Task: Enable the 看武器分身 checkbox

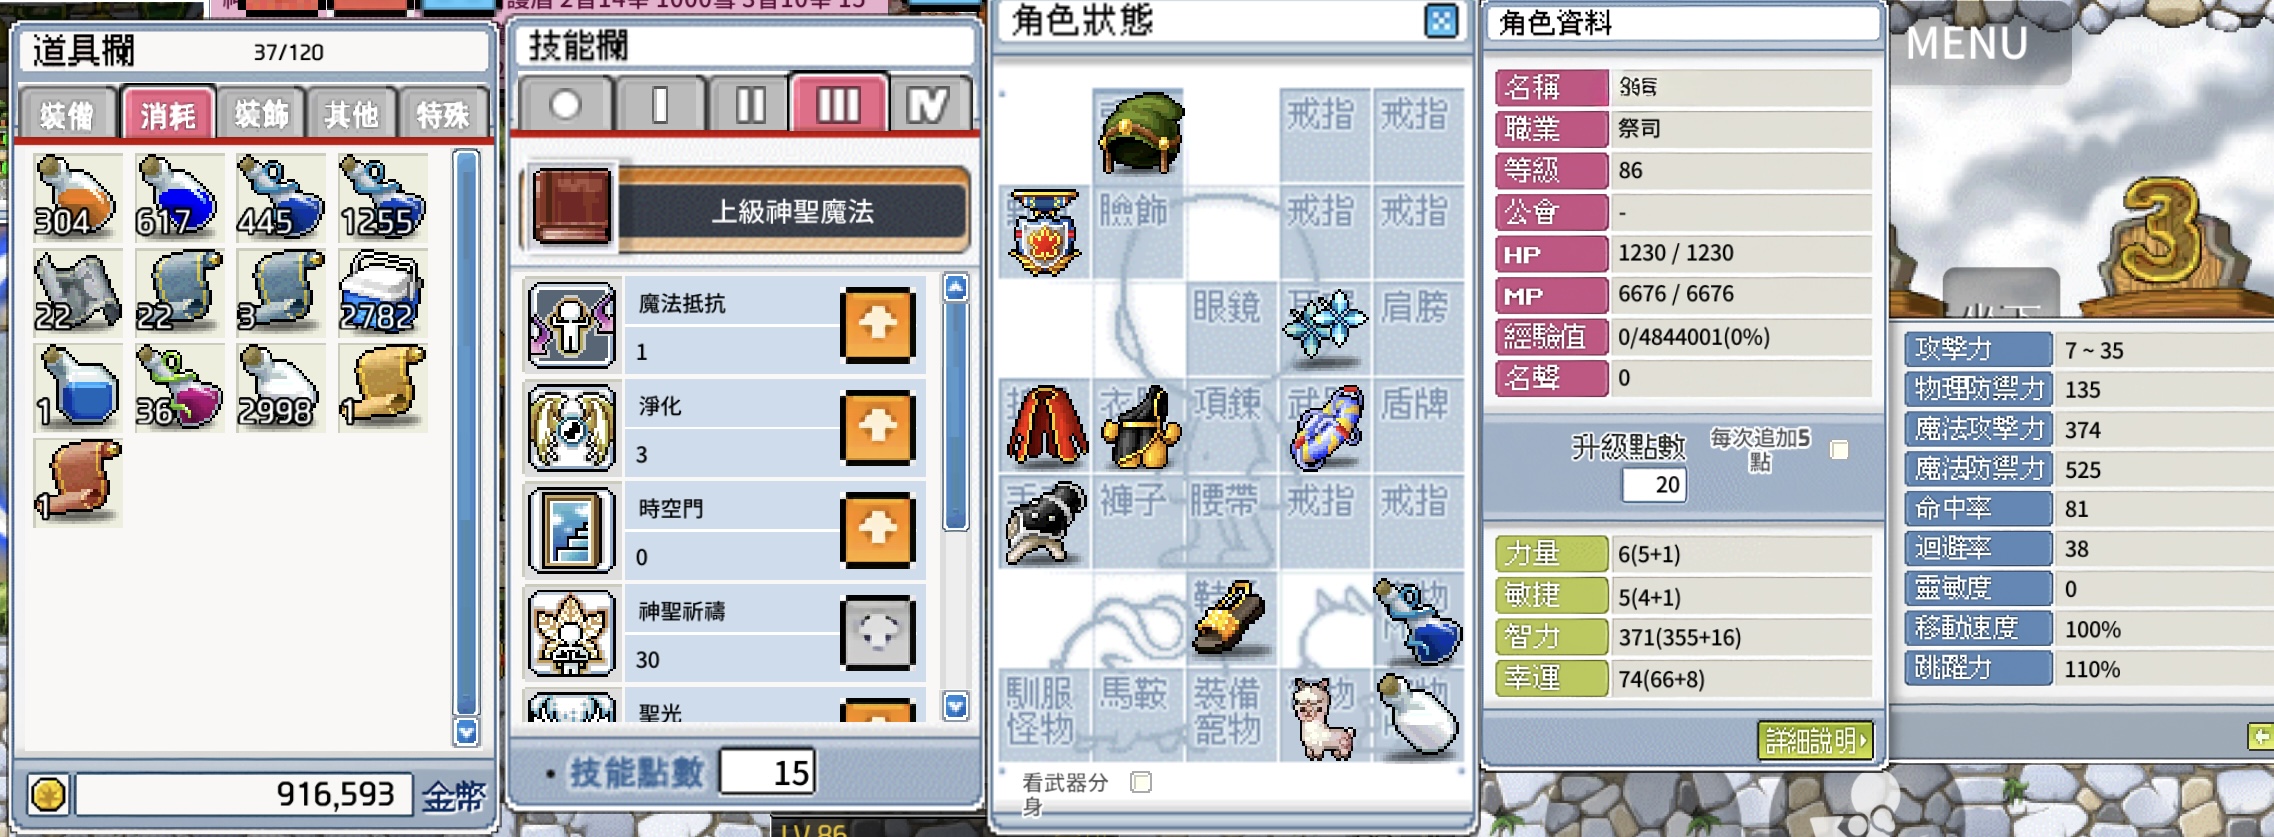Action: 1141,782
